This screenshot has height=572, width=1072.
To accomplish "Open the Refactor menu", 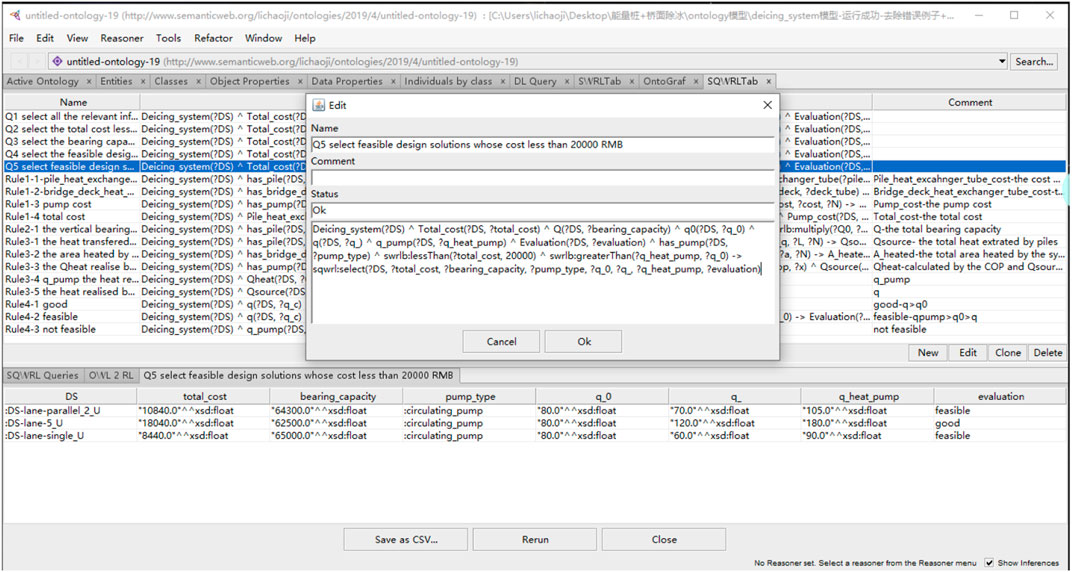I will point(213,38).
